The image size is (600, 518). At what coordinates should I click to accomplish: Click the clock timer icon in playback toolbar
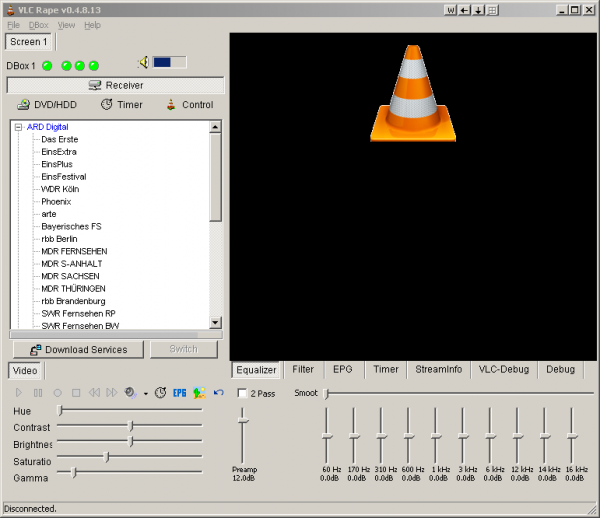click(x=161, y=393)
